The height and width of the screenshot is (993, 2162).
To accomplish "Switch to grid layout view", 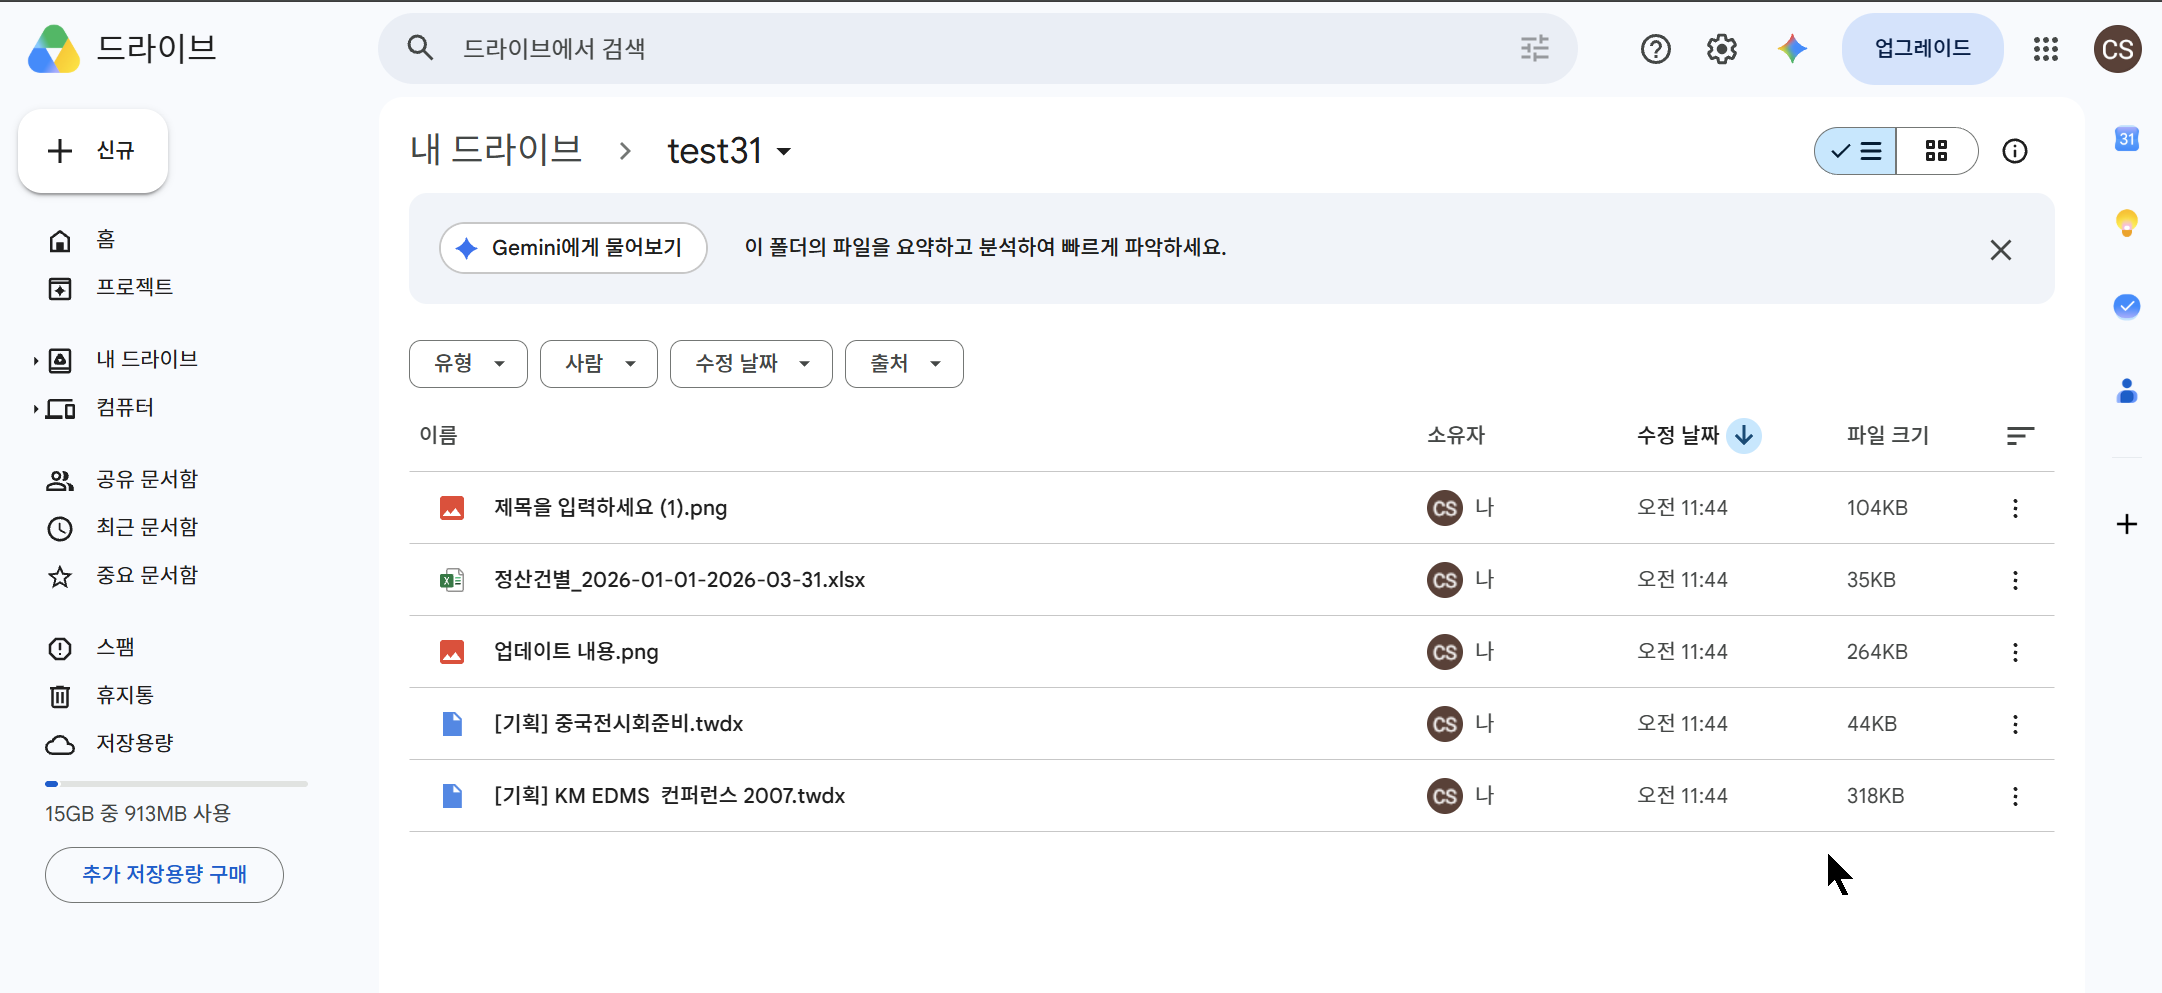I will tap(1937, 151).
